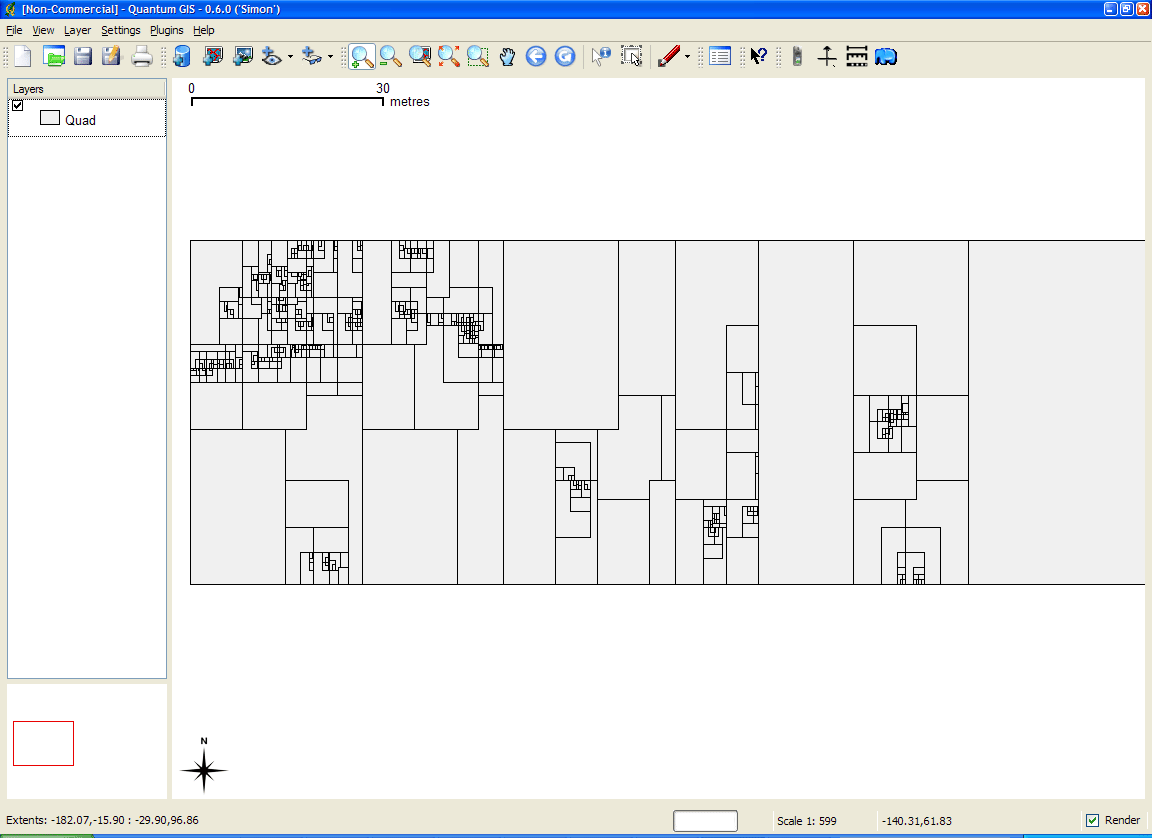Expand the red pencil digitizing dropdown arrow
The height and width of the screenshot is (838, 1152).
click(687, 57)
